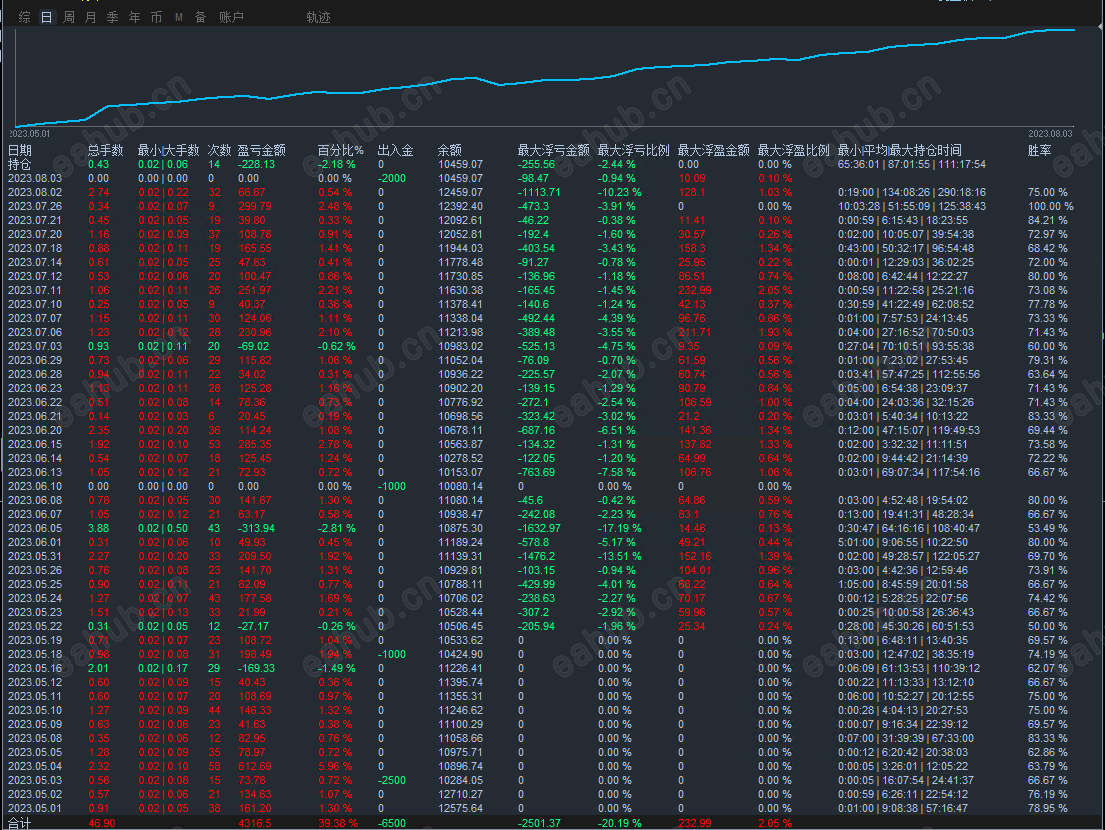Sort by the 胜率 column header
Viewport: 1105px width, 830px height.
pyautogui.click(x=1040, y=150)
